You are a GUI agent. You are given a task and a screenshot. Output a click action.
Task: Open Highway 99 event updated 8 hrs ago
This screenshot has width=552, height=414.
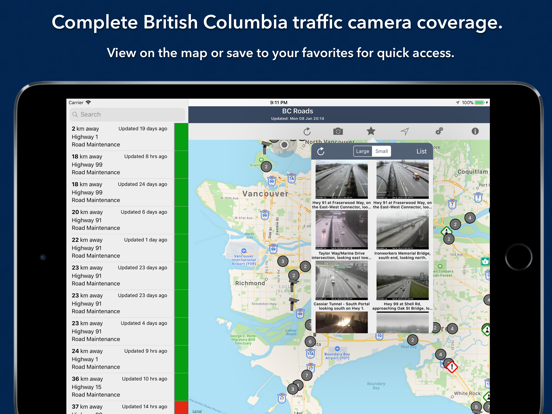[x=127, y=164]
